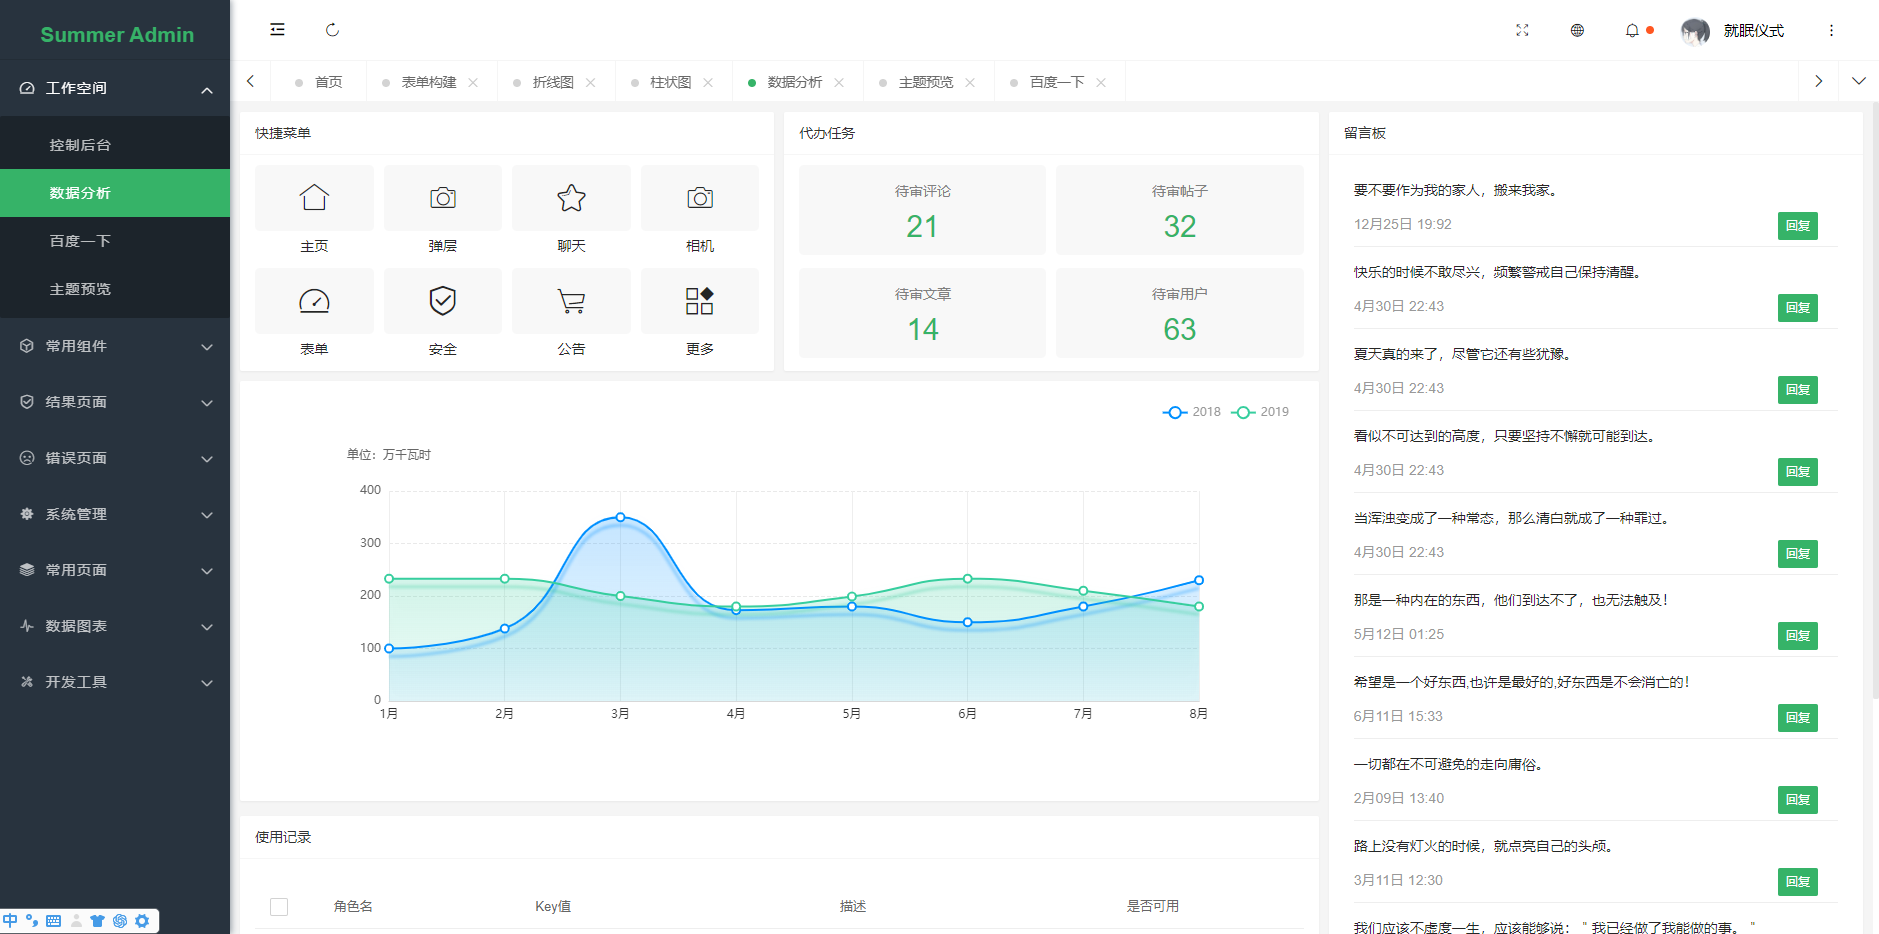Click the IME punctuation icon

click(32, 920)
